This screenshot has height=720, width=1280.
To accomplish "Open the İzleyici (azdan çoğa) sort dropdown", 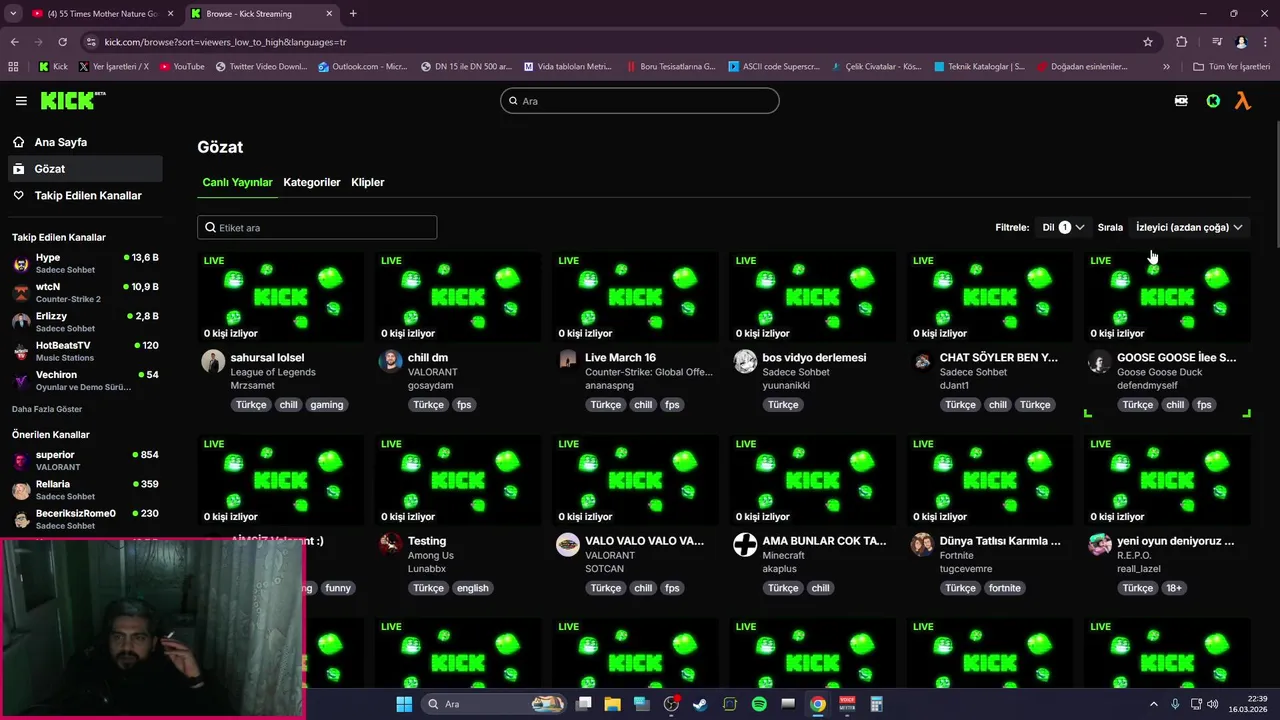I will 1188,227.
